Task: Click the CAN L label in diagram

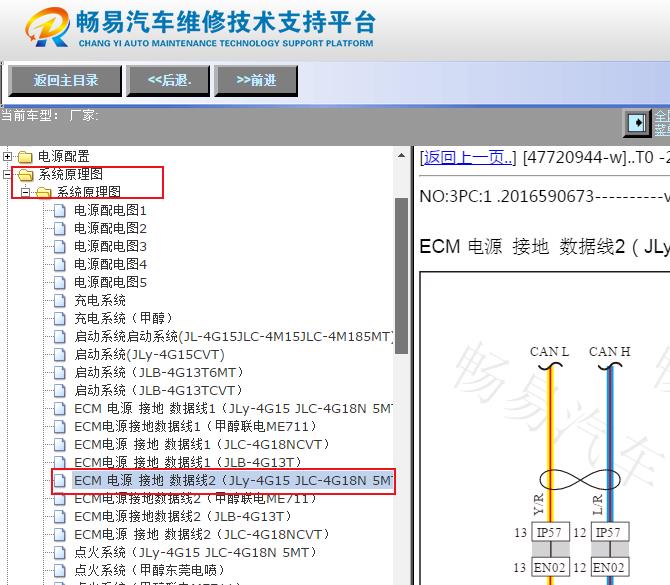Action: (x=549, y=352)
